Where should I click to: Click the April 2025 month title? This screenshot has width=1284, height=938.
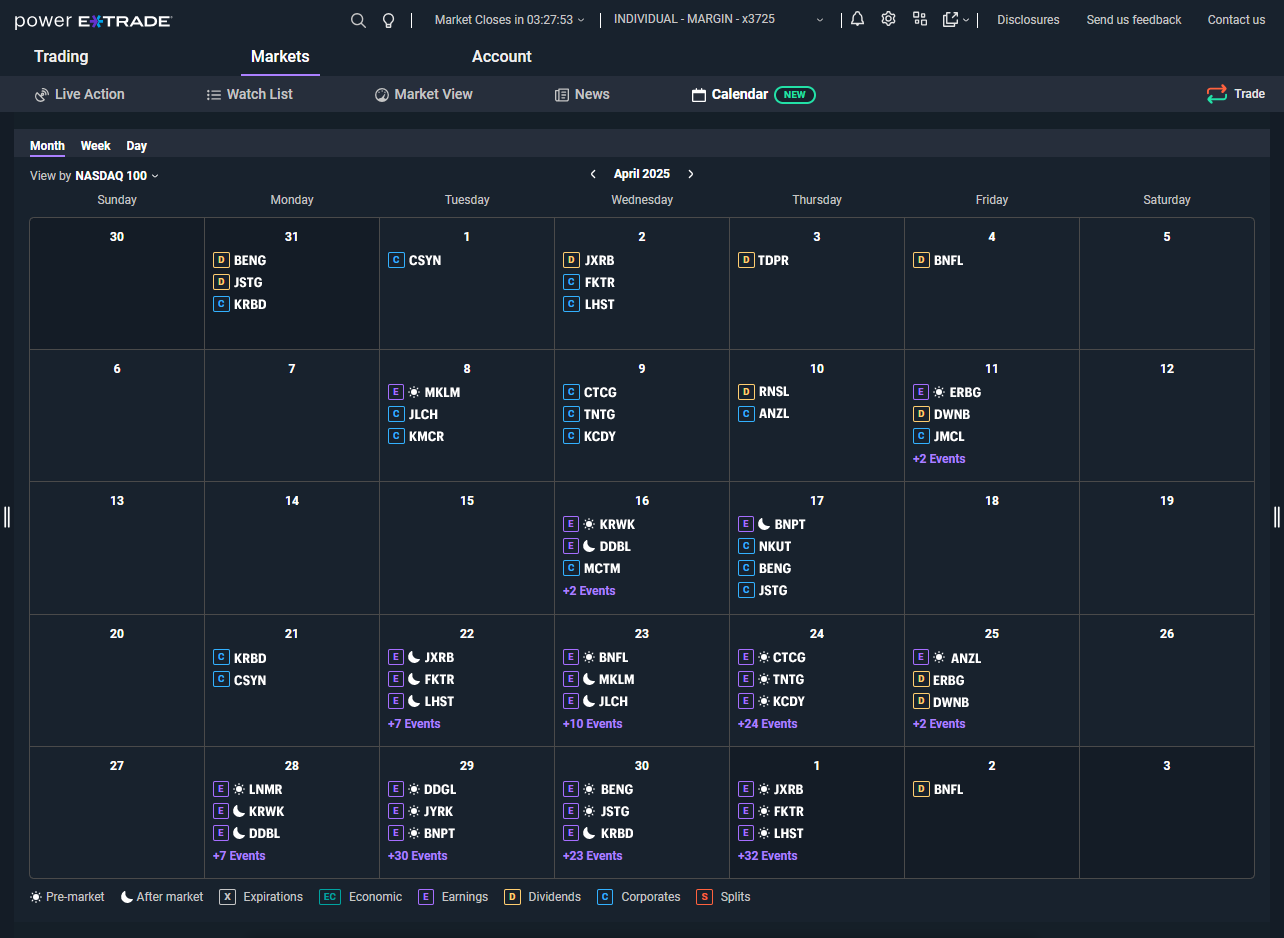tap(642, 174)
